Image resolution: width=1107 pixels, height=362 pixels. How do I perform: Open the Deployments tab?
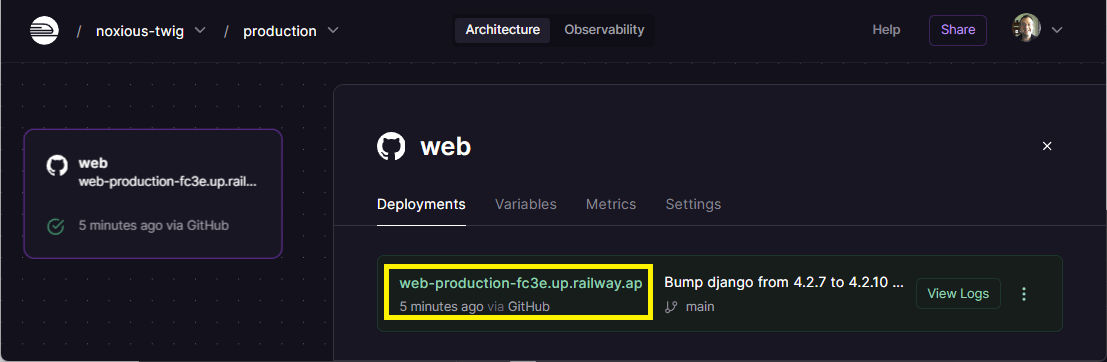click(x=421, y=205)
